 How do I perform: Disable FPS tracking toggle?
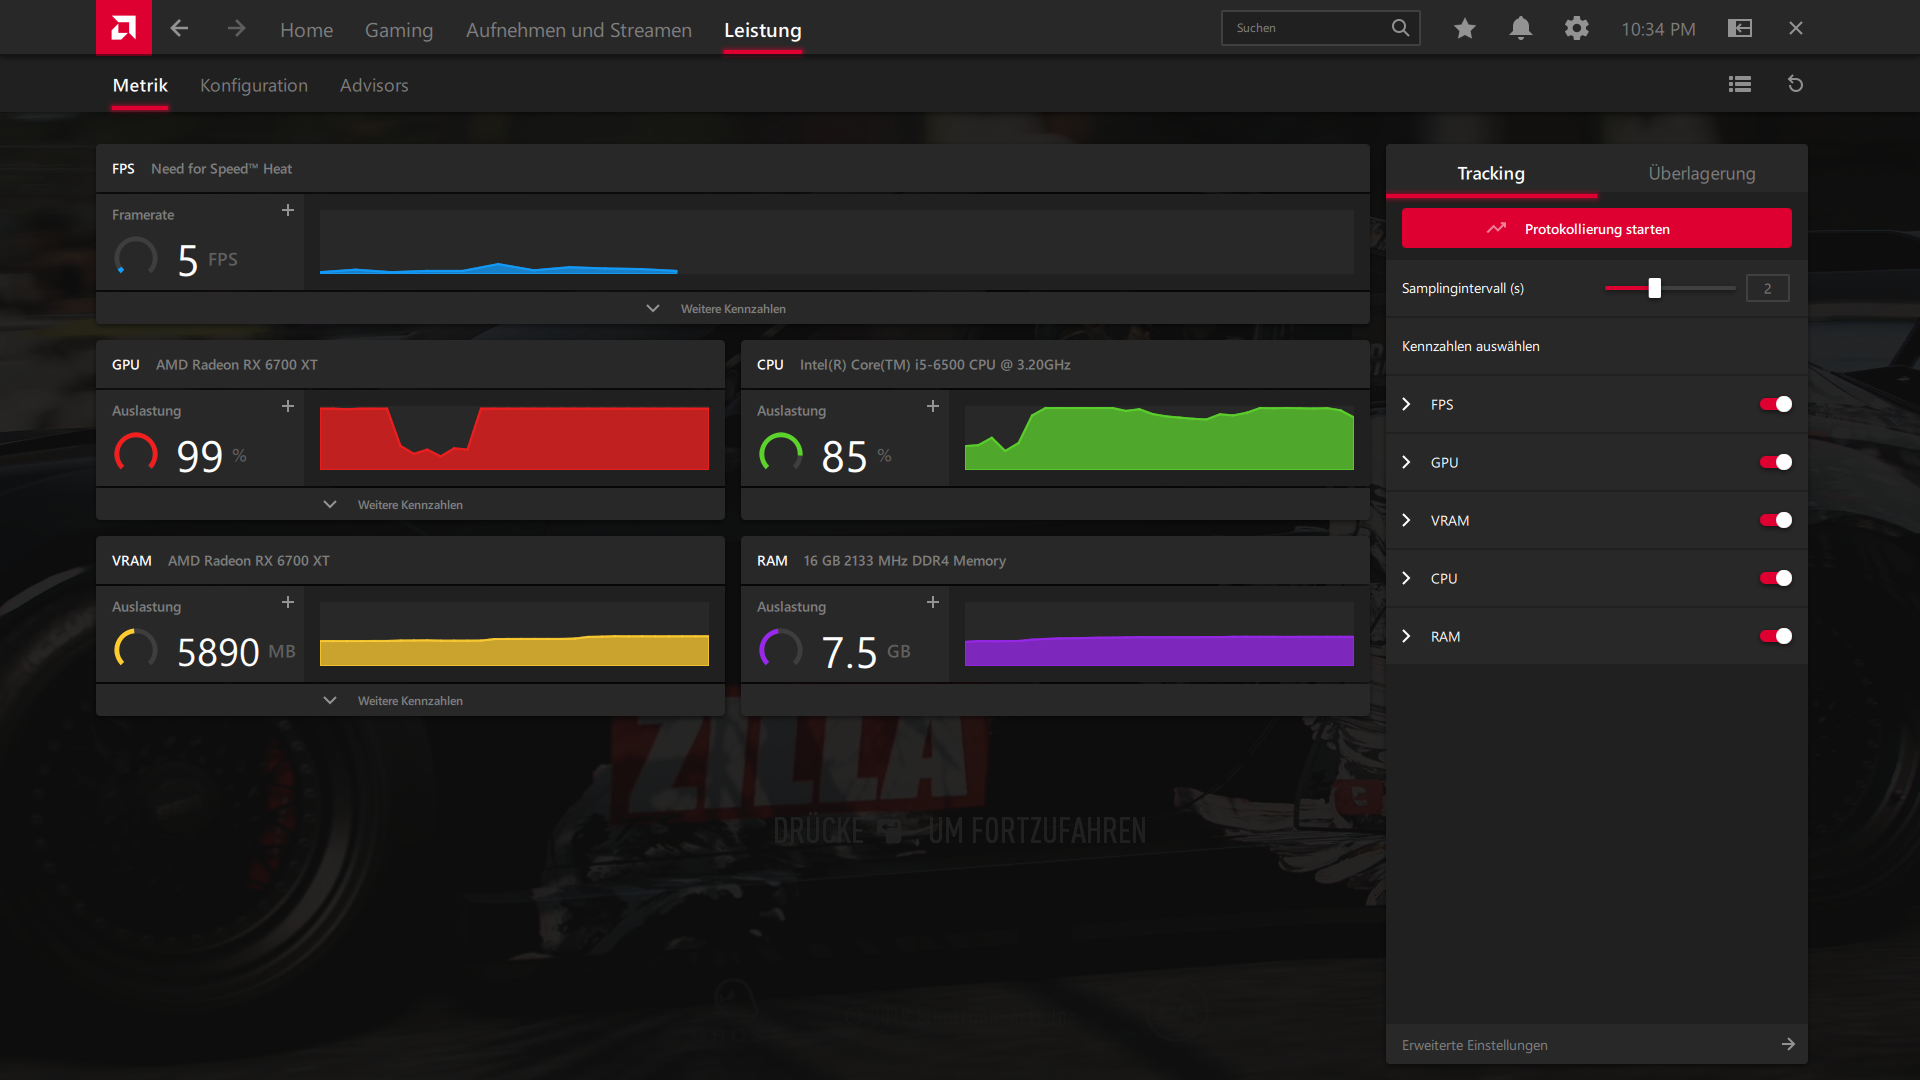pos(1775,404)
